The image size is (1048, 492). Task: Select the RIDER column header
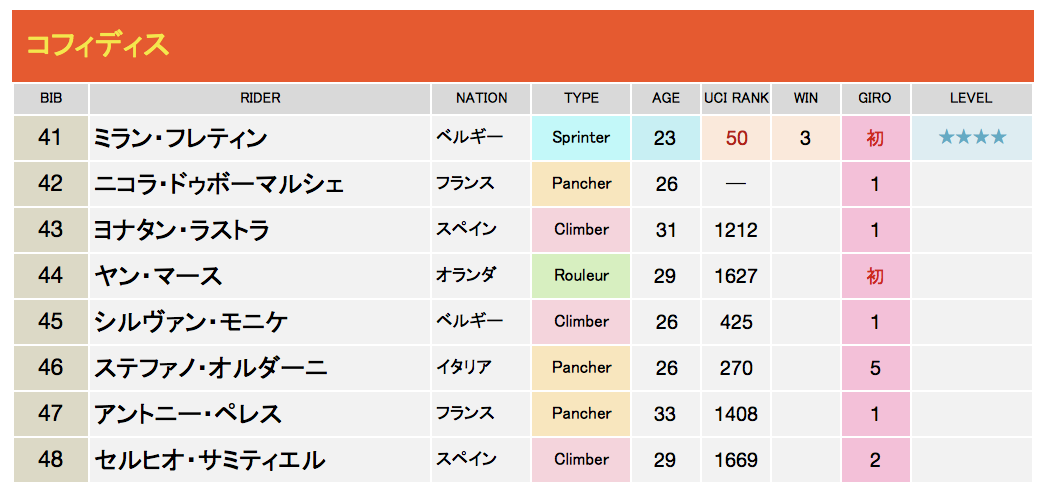tap(260, 98)
